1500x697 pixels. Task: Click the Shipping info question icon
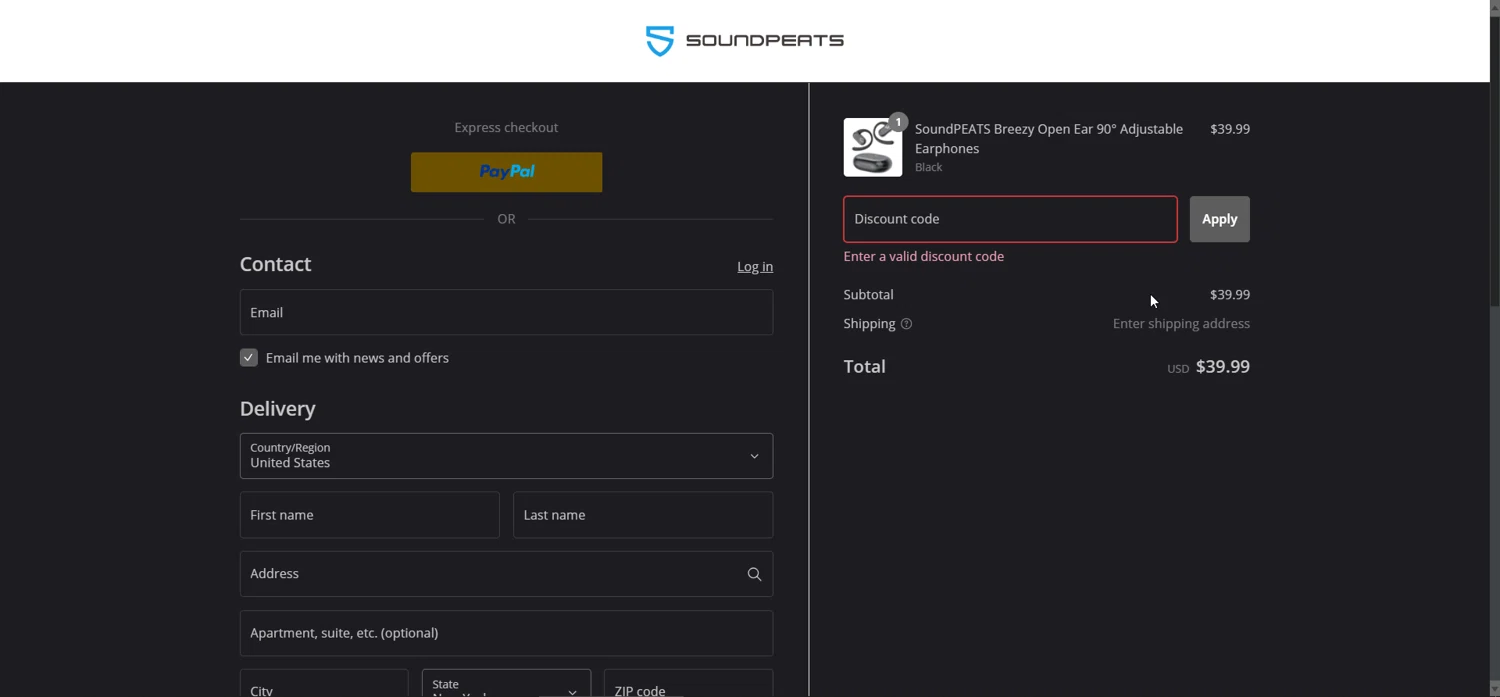tap(906, 324)
